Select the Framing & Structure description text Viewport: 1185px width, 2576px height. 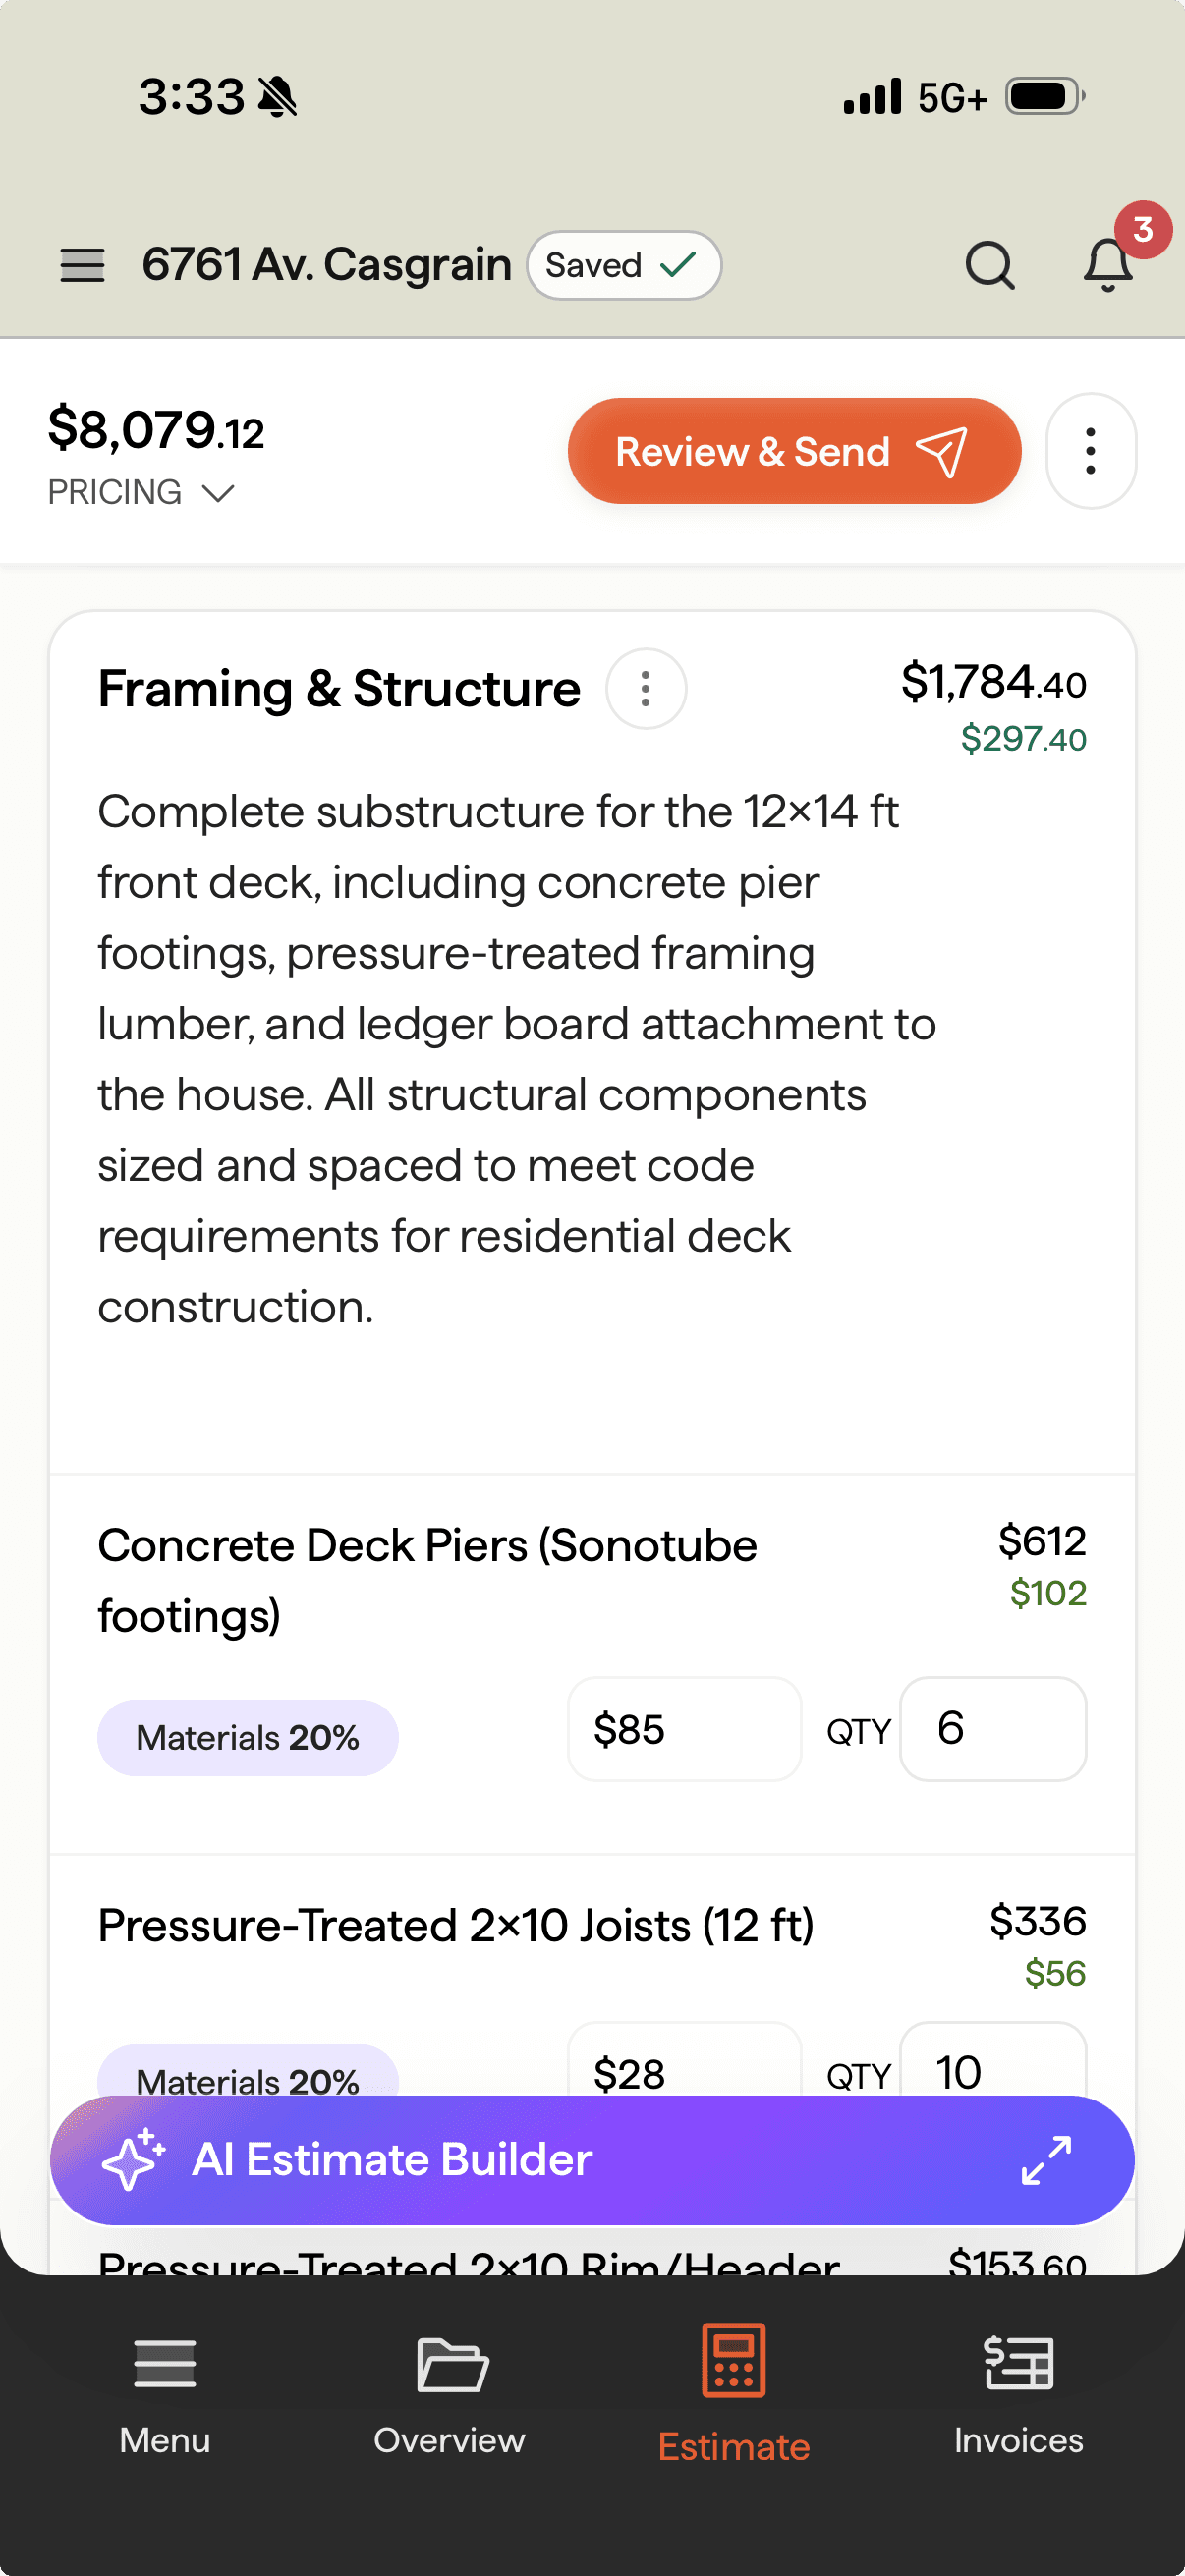click(x=517, y=1059)
